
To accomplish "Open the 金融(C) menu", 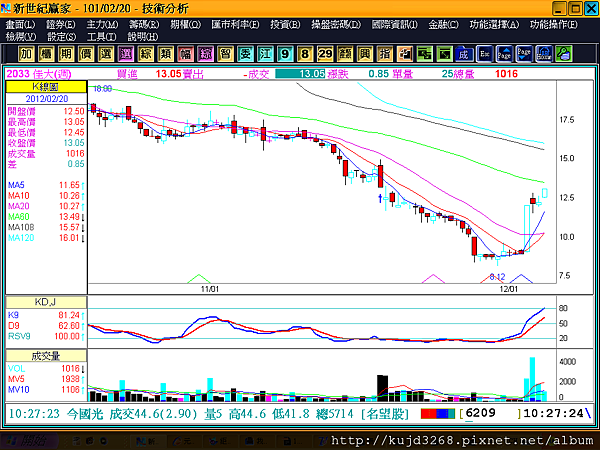I will [443, 25].
